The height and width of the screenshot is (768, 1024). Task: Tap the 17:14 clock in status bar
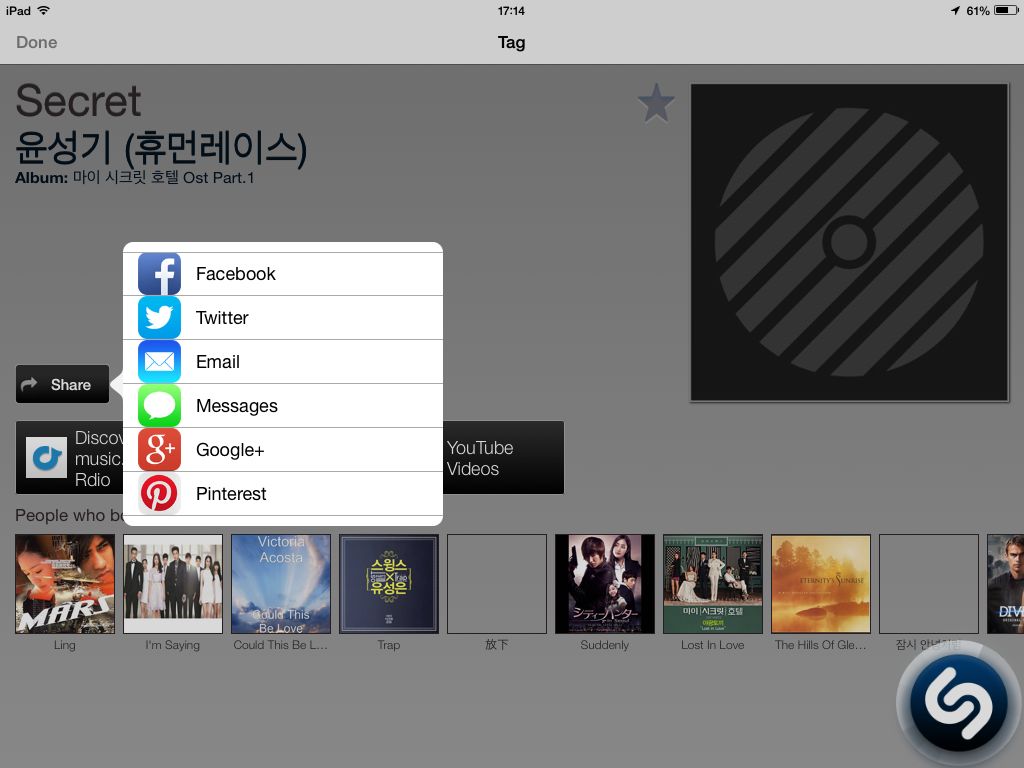point(511,10)
